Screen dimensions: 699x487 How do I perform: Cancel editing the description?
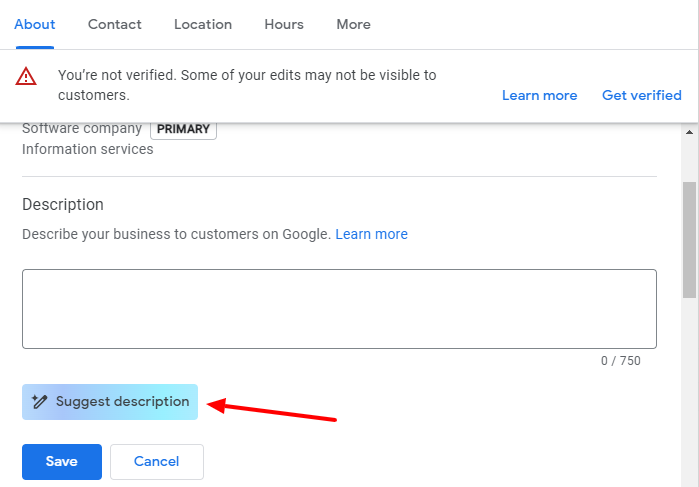(x=157, y=462)
